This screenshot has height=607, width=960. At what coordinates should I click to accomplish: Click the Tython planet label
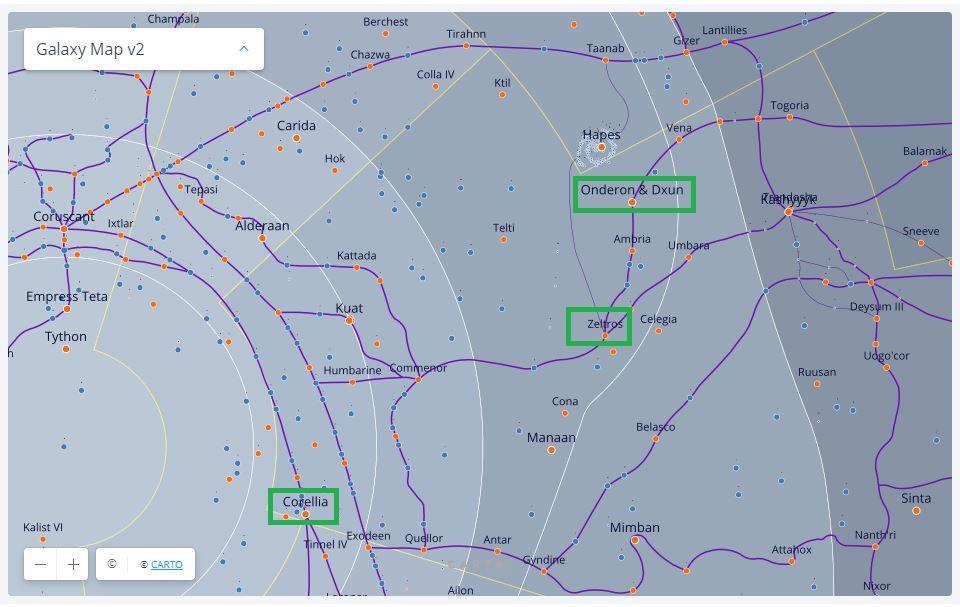pyautogui.click(x=66, y=337)
